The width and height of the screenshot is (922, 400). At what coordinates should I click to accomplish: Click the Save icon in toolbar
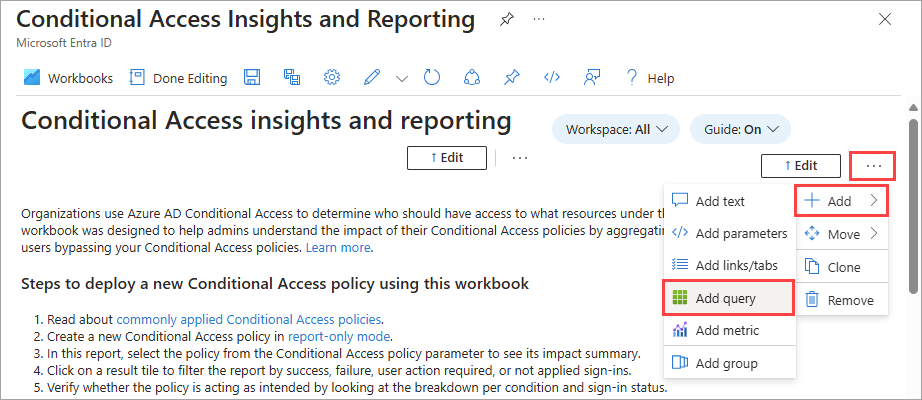point(253,77)
